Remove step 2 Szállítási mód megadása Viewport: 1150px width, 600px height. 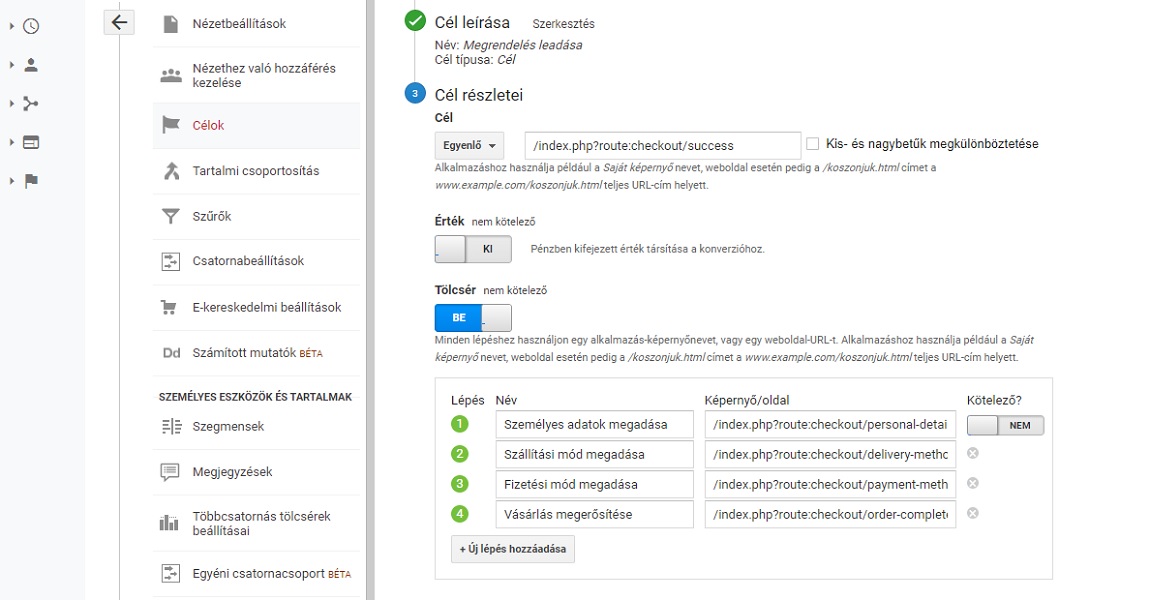click(x=972, y=454)
